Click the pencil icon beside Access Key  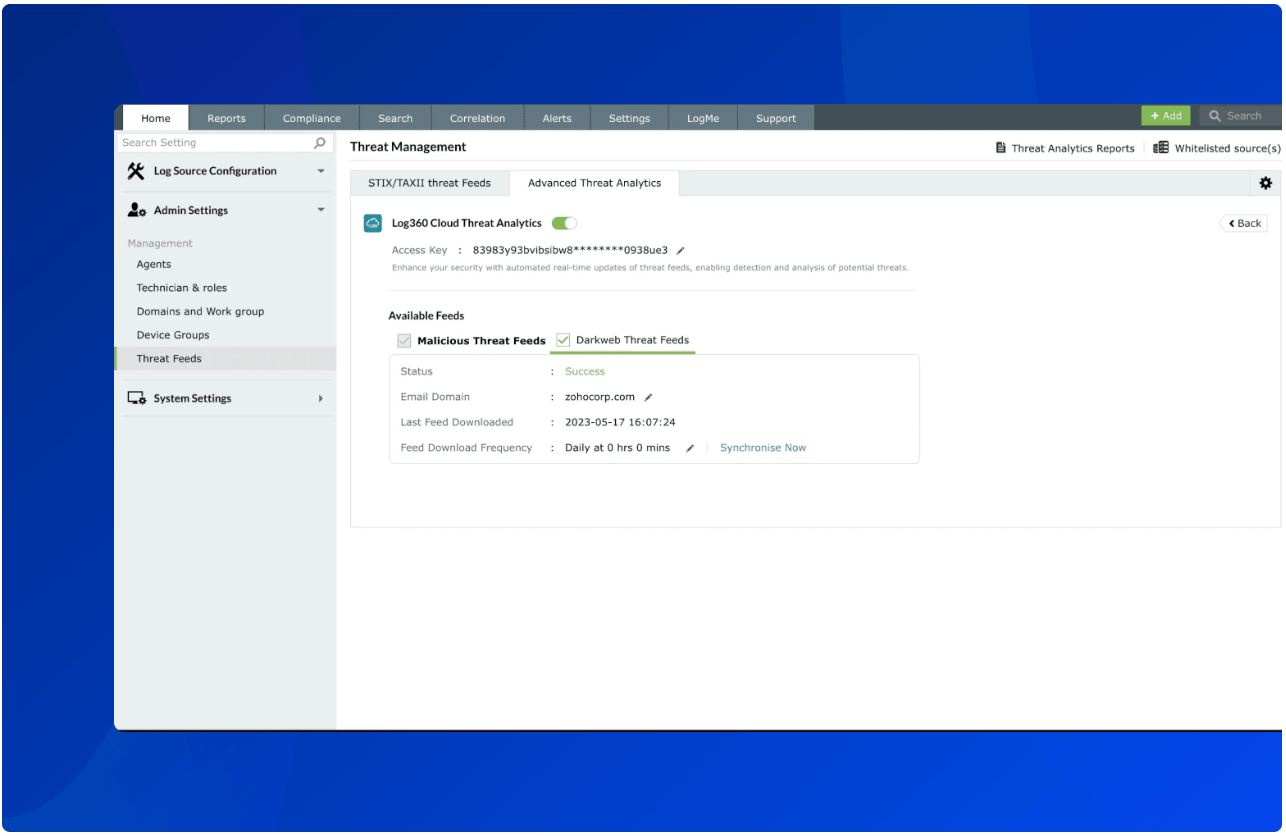click(x=681, y=250)
